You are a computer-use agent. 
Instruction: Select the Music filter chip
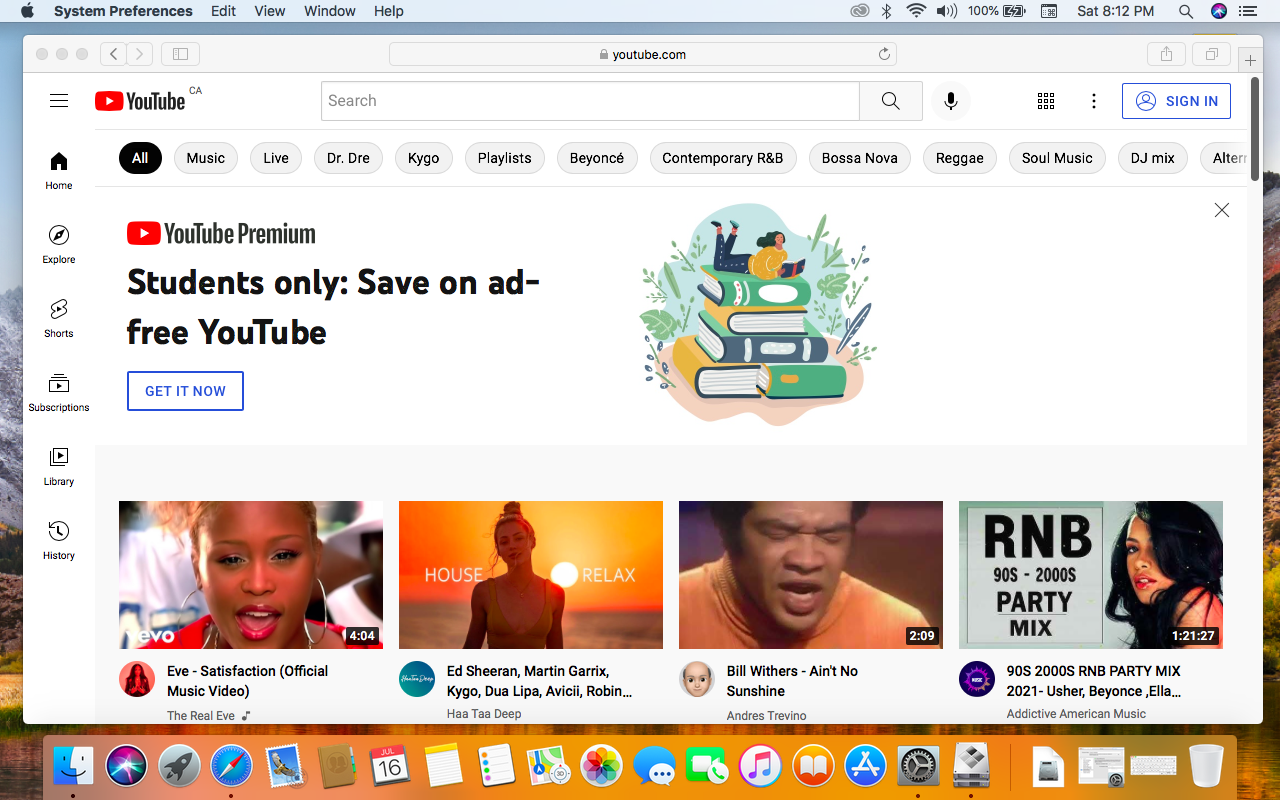(x=206, y=158)
